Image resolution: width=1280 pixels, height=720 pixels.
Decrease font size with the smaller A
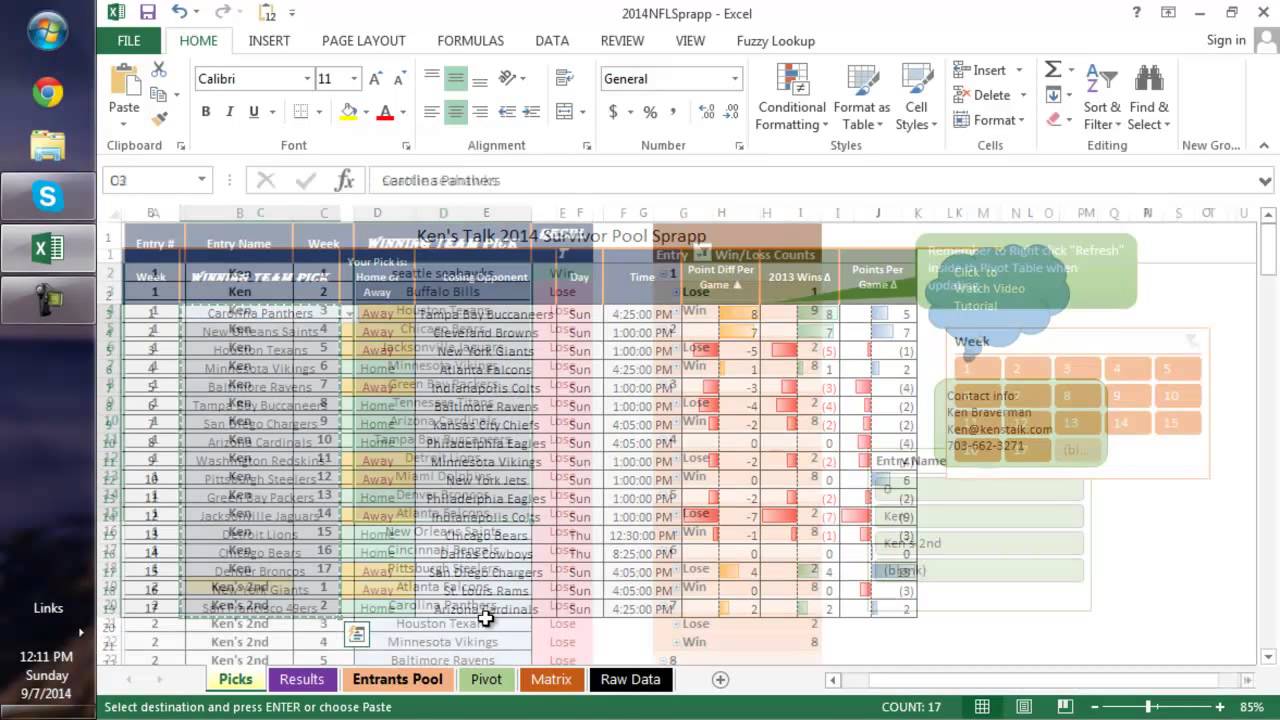(399, 79)
